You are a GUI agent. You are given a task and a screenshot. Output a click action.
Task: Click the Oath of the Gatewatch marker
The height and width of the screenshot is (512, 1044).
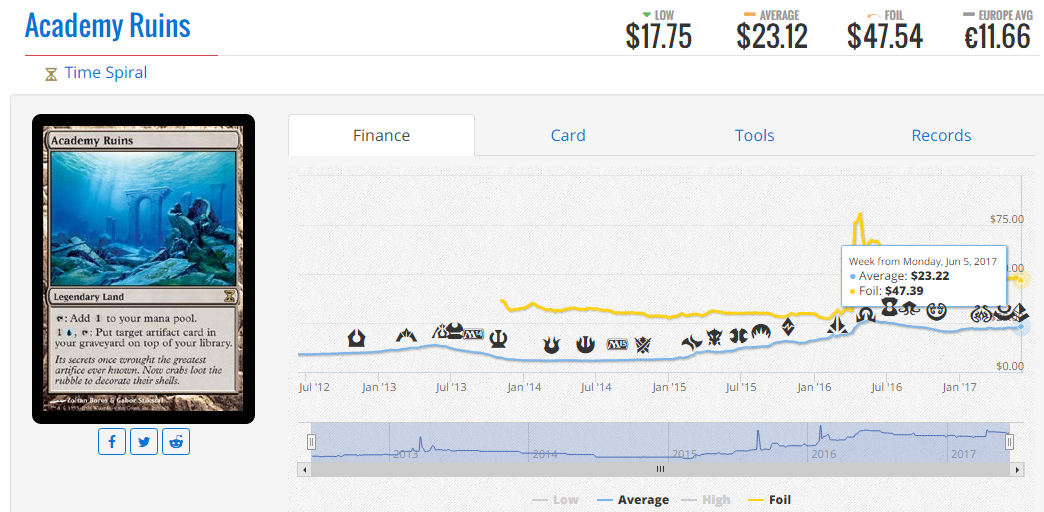[837, 326]
